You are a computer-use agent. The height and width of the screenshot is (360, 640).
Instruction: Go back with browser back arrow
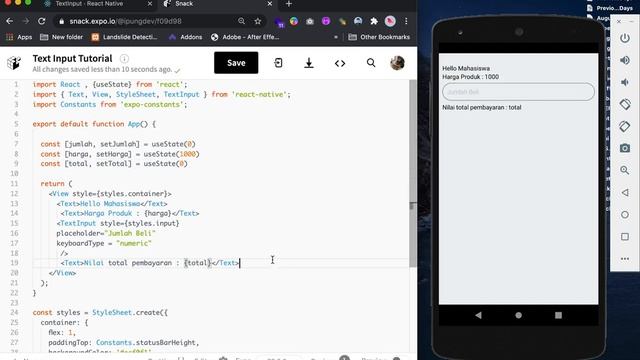point(9,21)
